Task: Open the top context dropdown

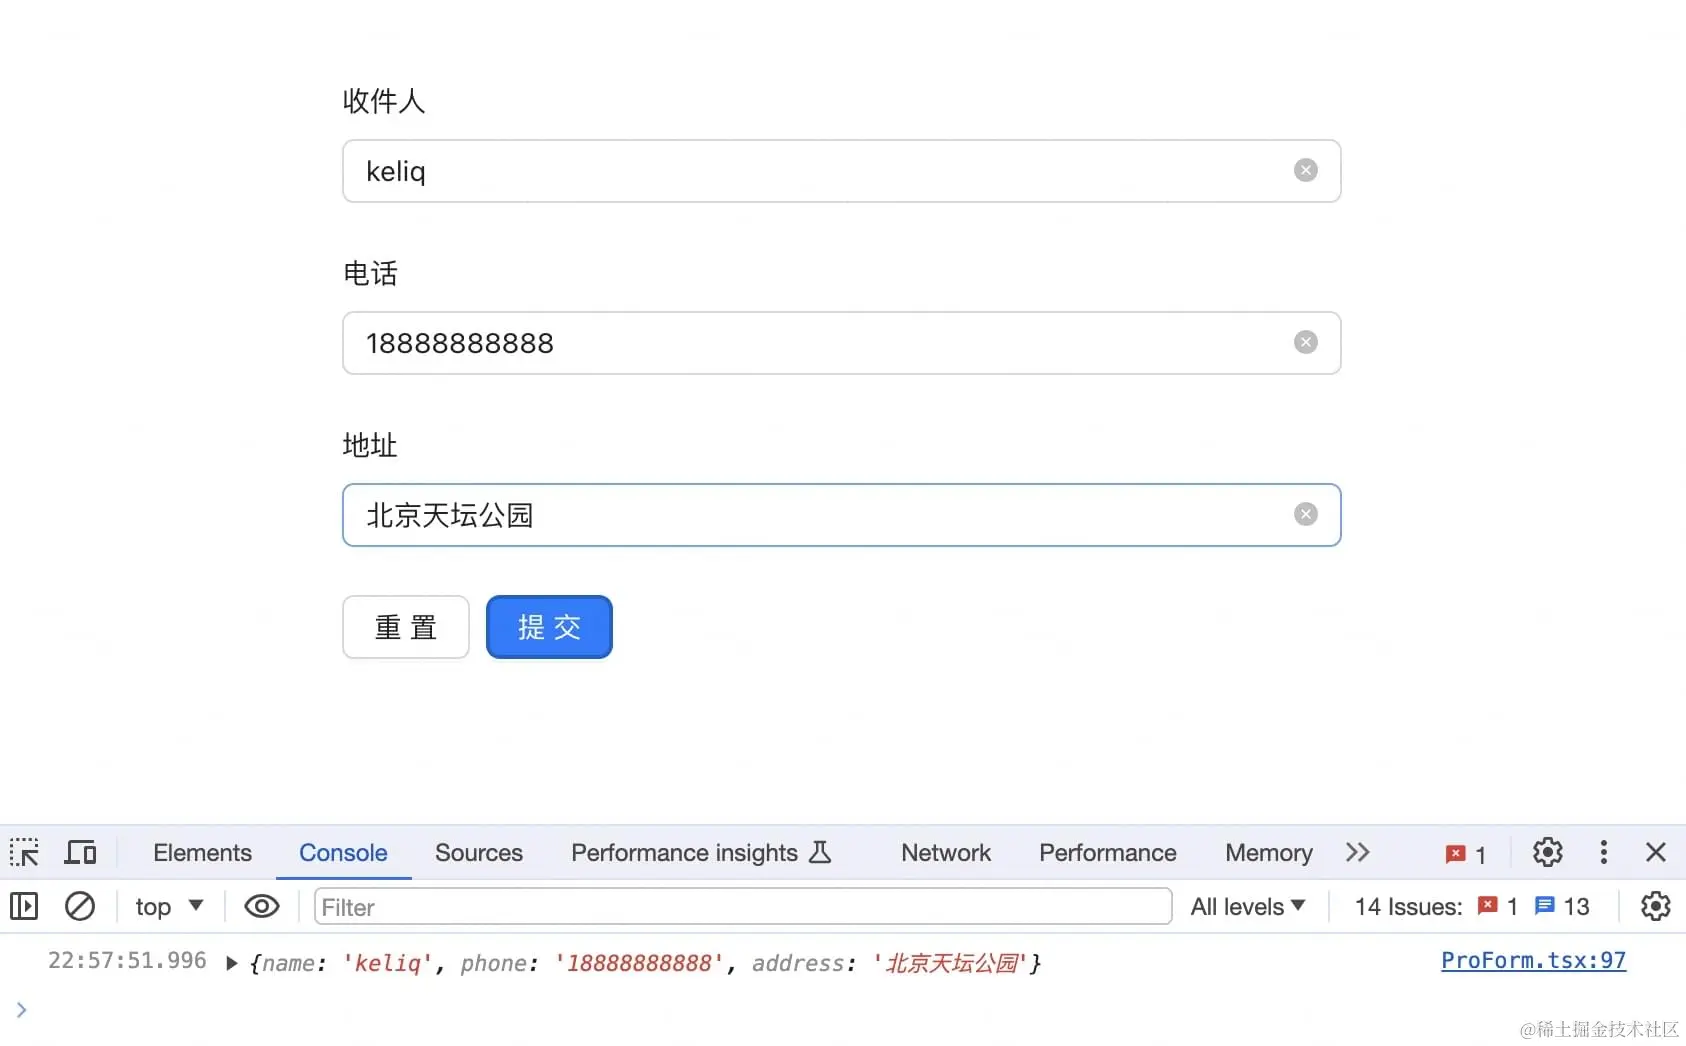Action: click(x=169, y=906)
